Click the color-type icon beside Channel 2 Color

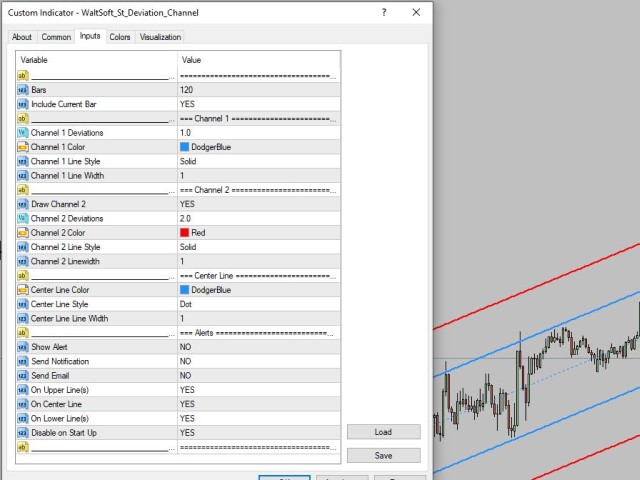(x=23, y=233)
